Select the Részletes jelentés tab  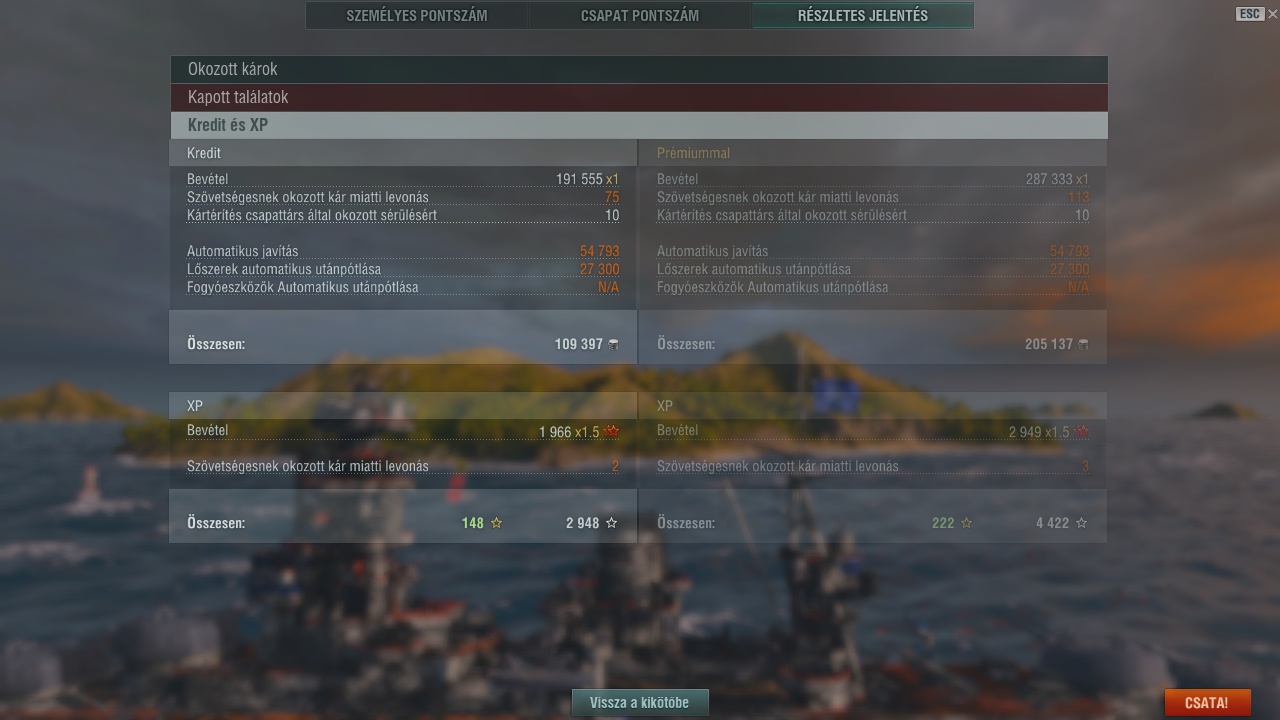[x=863, y=16]
